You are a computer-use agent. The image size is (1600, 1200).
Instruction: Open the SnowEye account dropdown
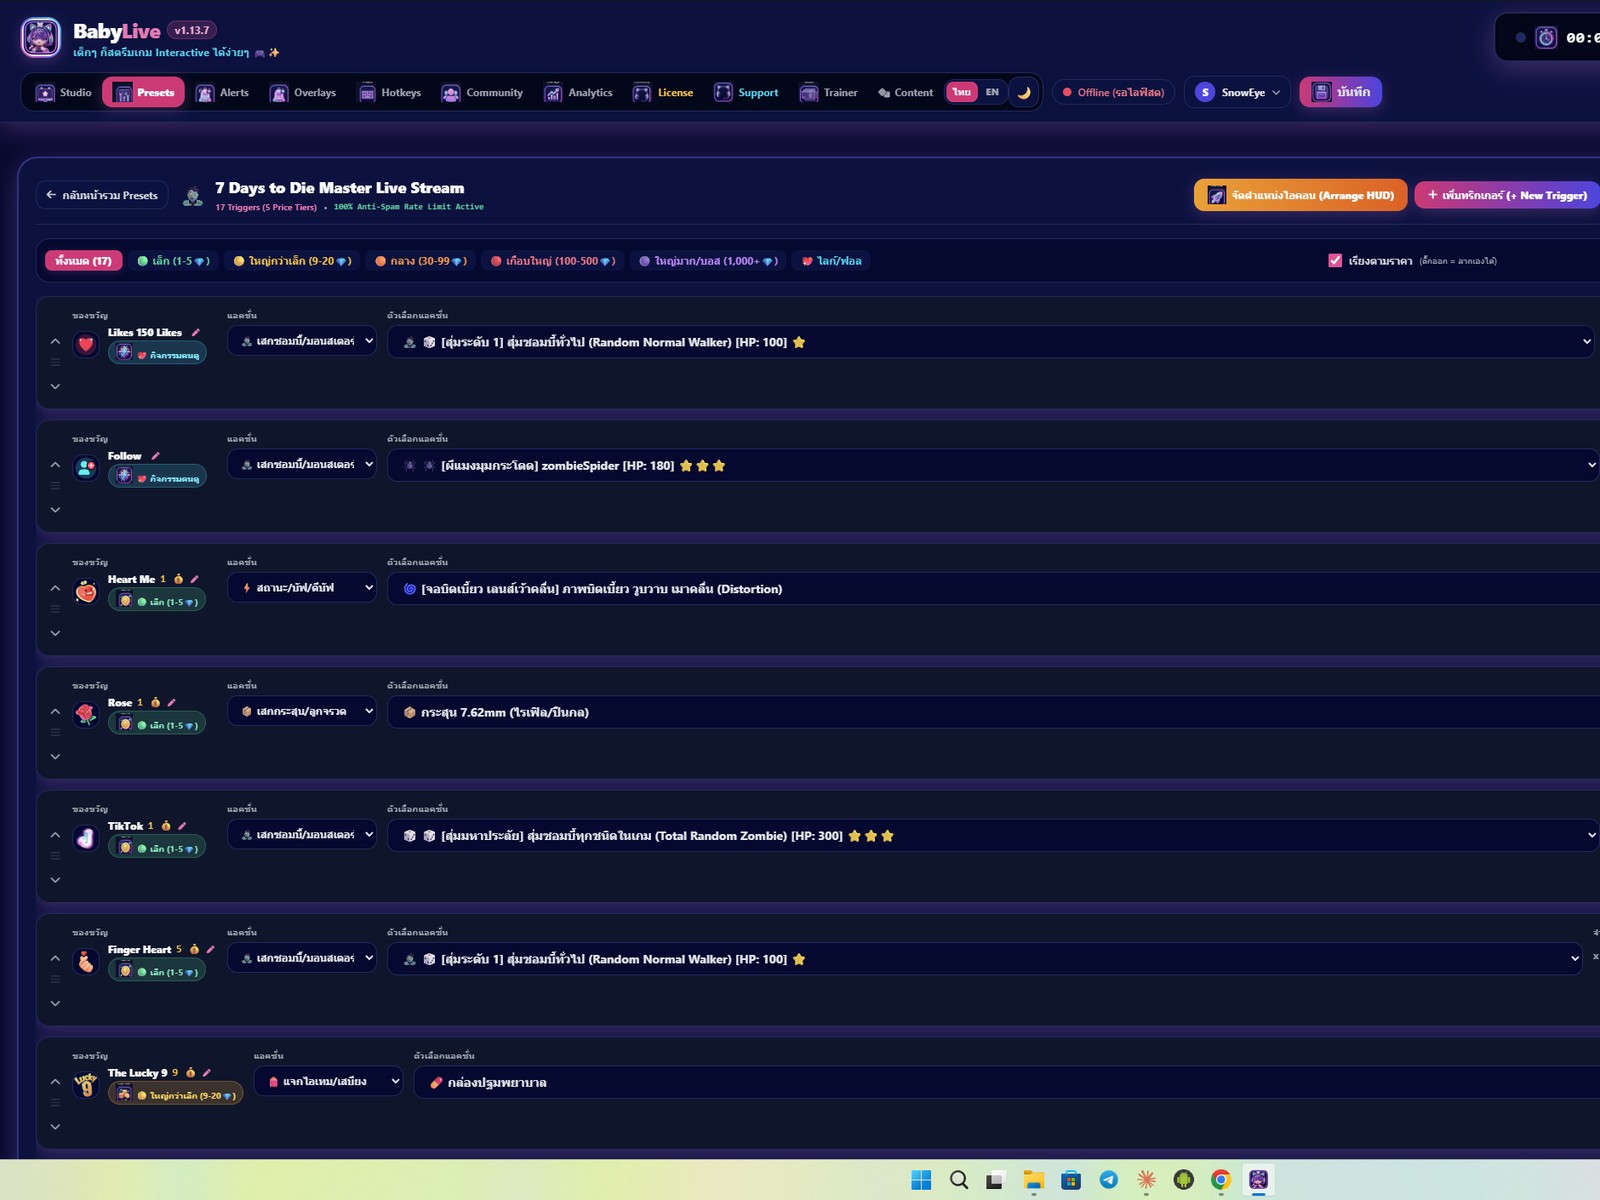tap(1237, 92)
